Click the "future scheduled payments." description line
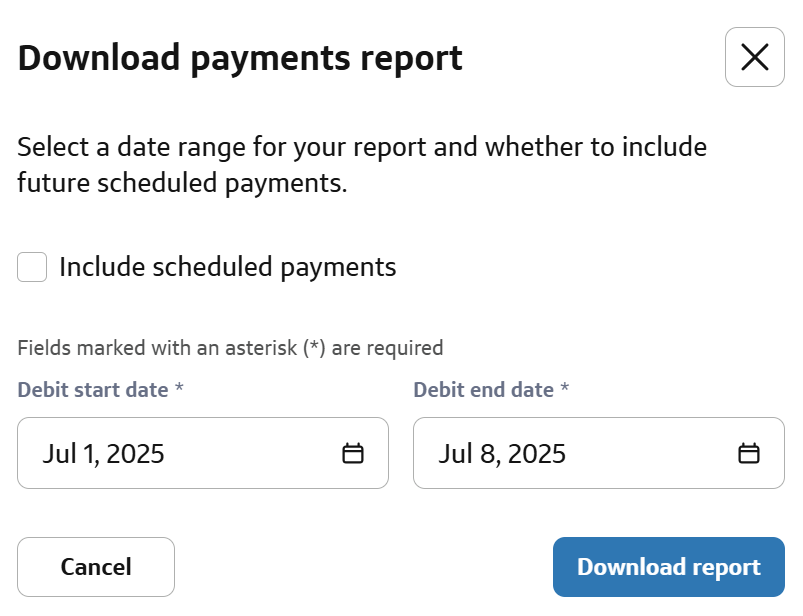Screen dimensions: 803x616 click(x=182, y=183)
